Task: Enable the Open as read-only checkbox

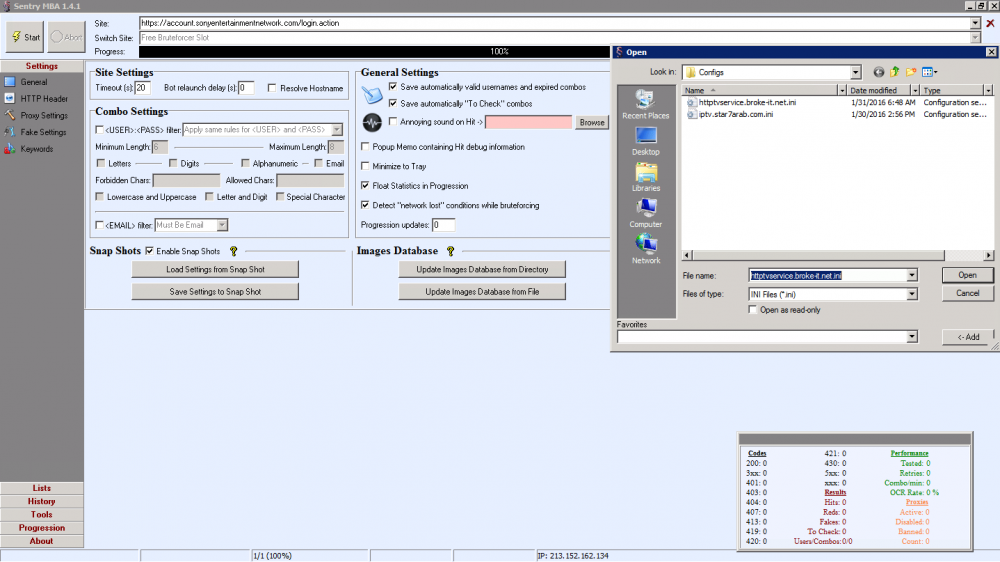Action: 754,310
